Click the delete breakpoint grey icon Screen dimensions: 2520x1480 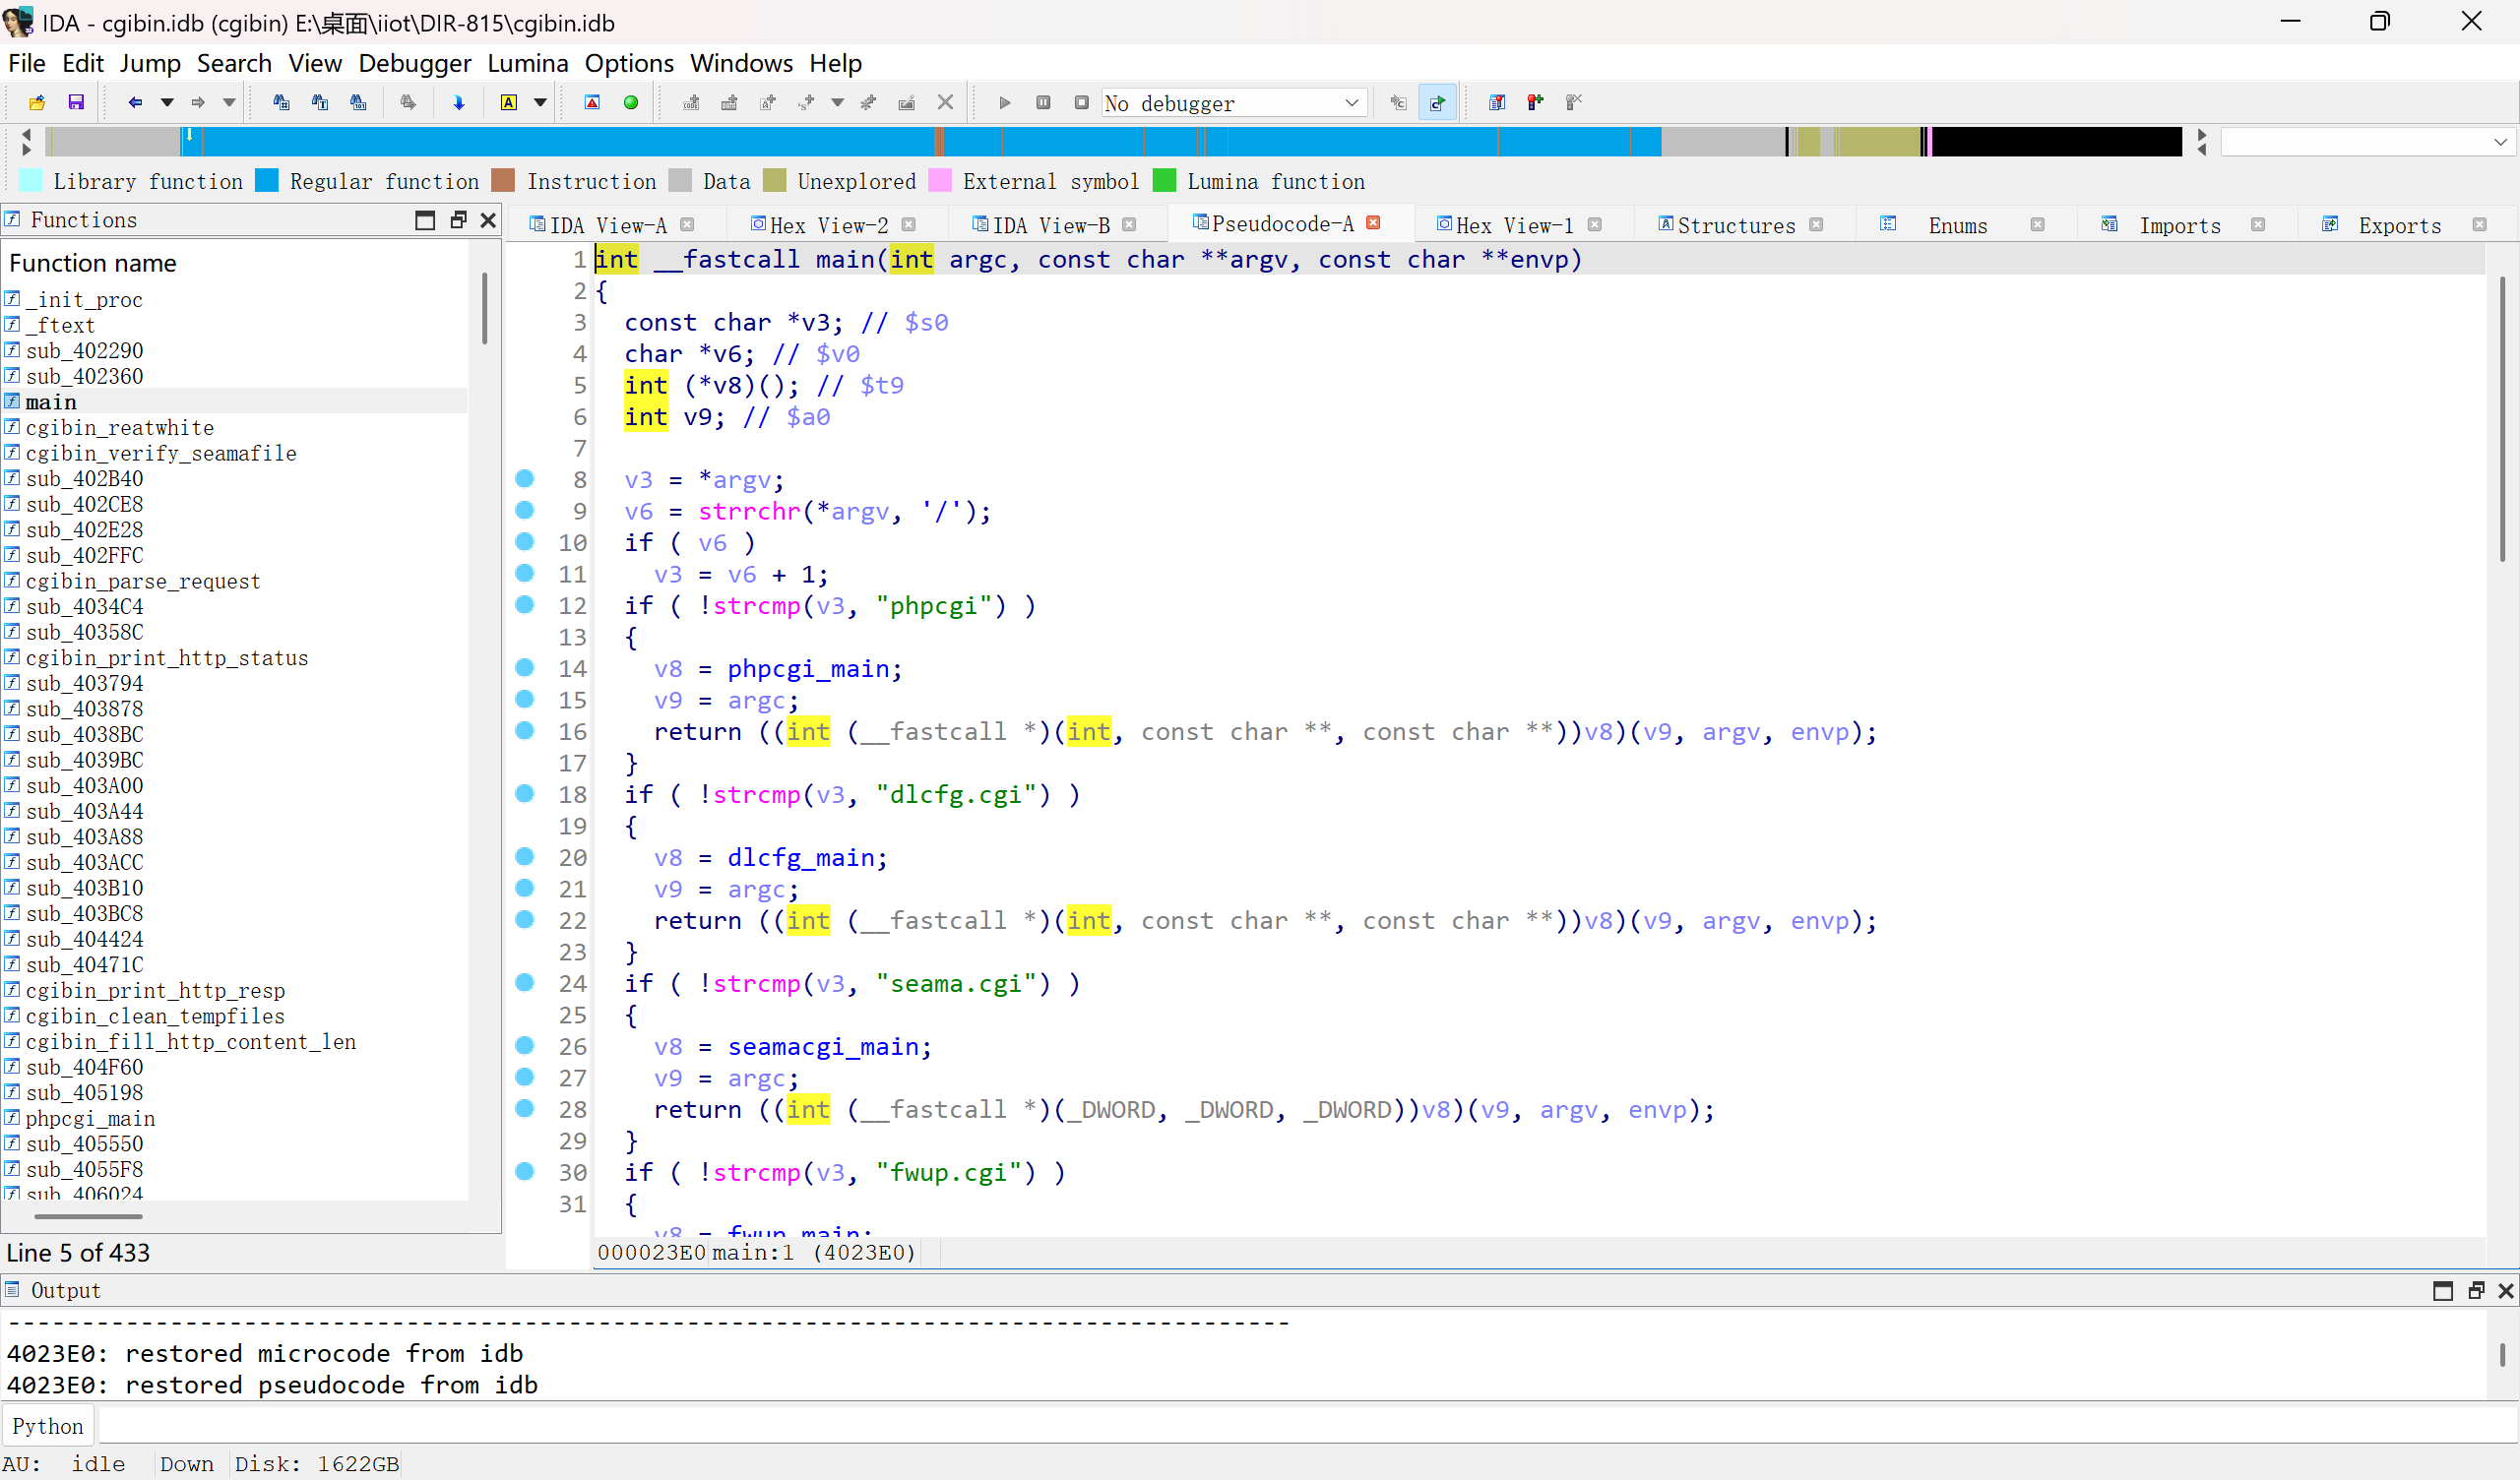coord(1574,102)
